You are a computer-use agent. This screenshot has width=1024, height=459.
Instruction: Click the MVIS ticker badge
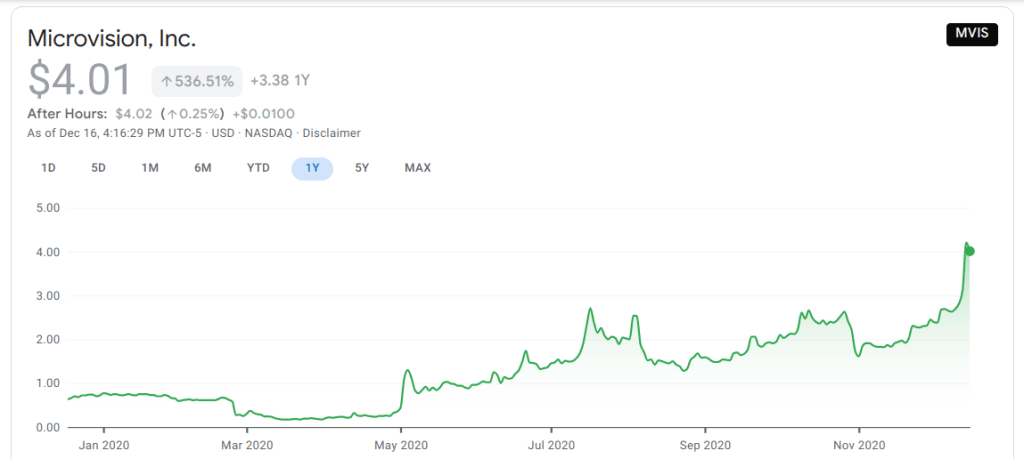pyautogui.click(x=971, y=35)
